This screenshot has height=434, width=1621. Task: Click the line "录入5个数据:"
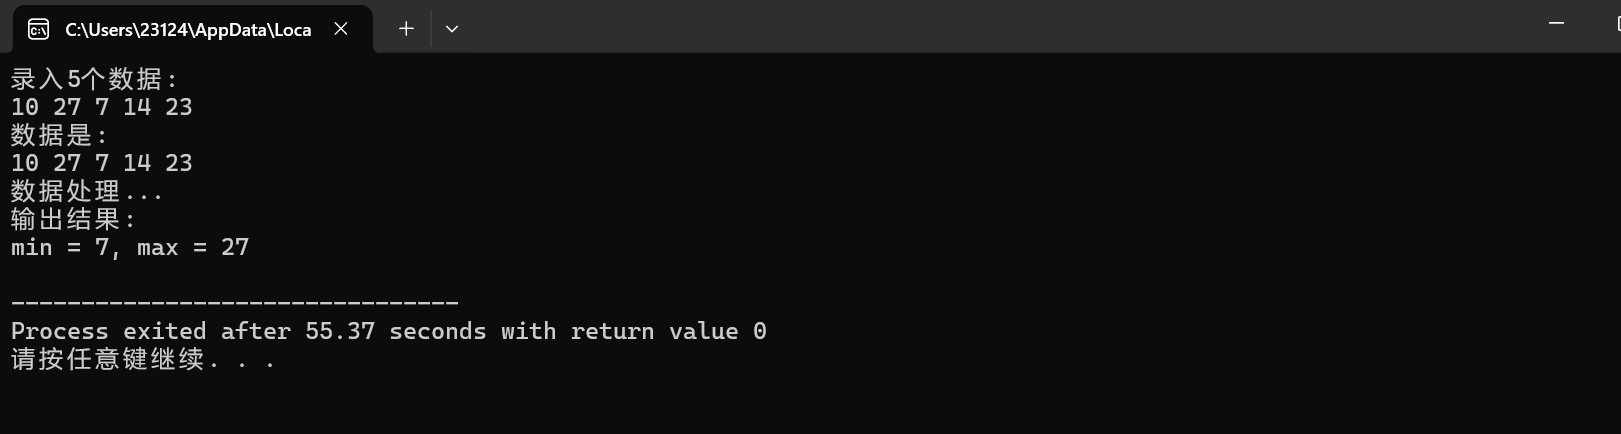coord(95,79)
